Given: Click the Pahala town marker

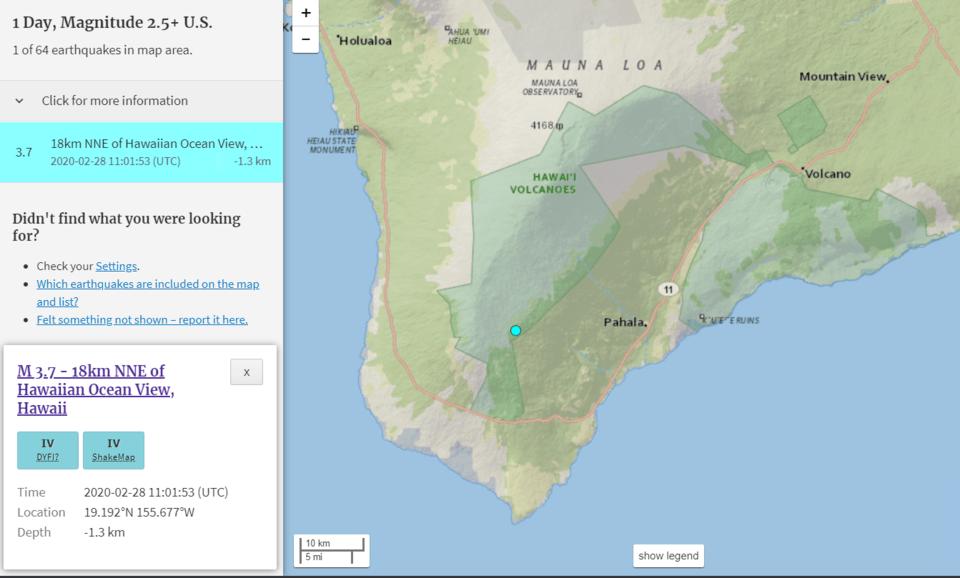Looking at the screenshot, I should (x=646, y=324).
